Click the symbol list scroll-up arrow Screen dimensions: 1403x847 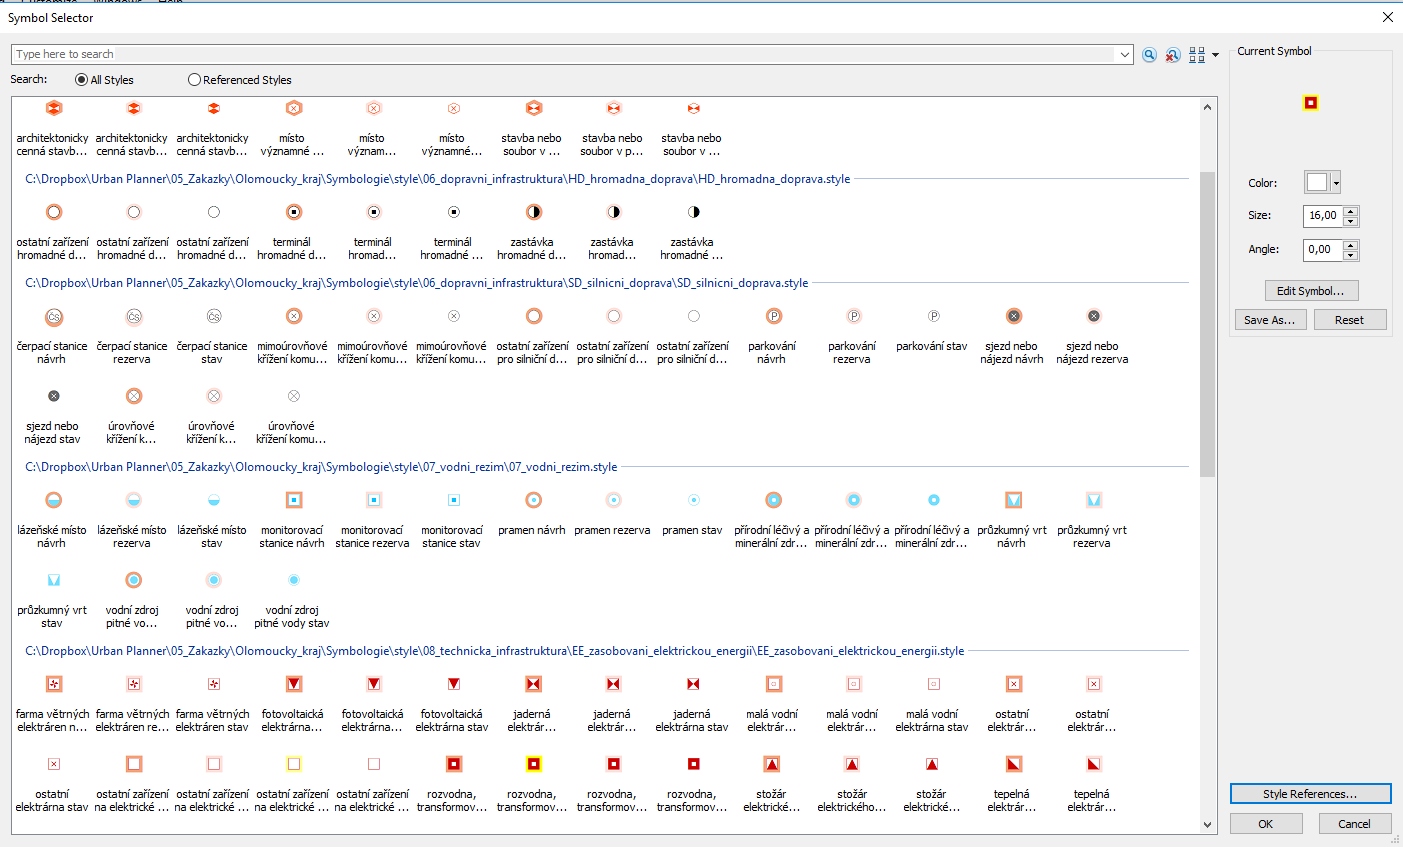pyautogui.click(x=1207, y=107)
